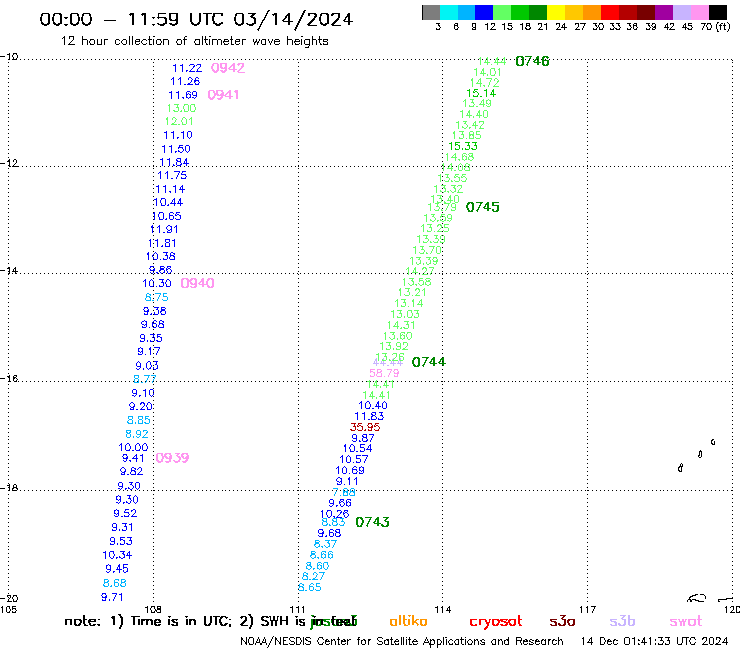Click the gray swatch in the color legend
This screenshot has width=740, height=650.
(431, 12)
